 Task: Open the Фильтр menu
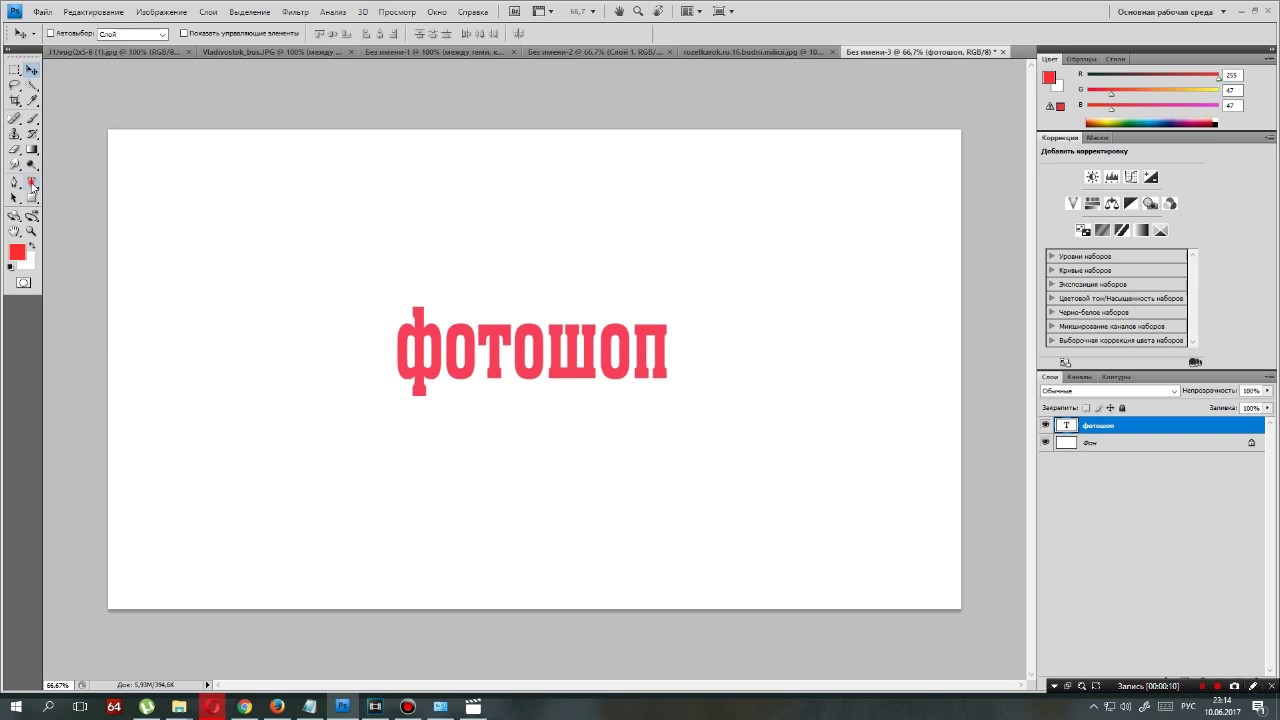(x=295, y=12)
